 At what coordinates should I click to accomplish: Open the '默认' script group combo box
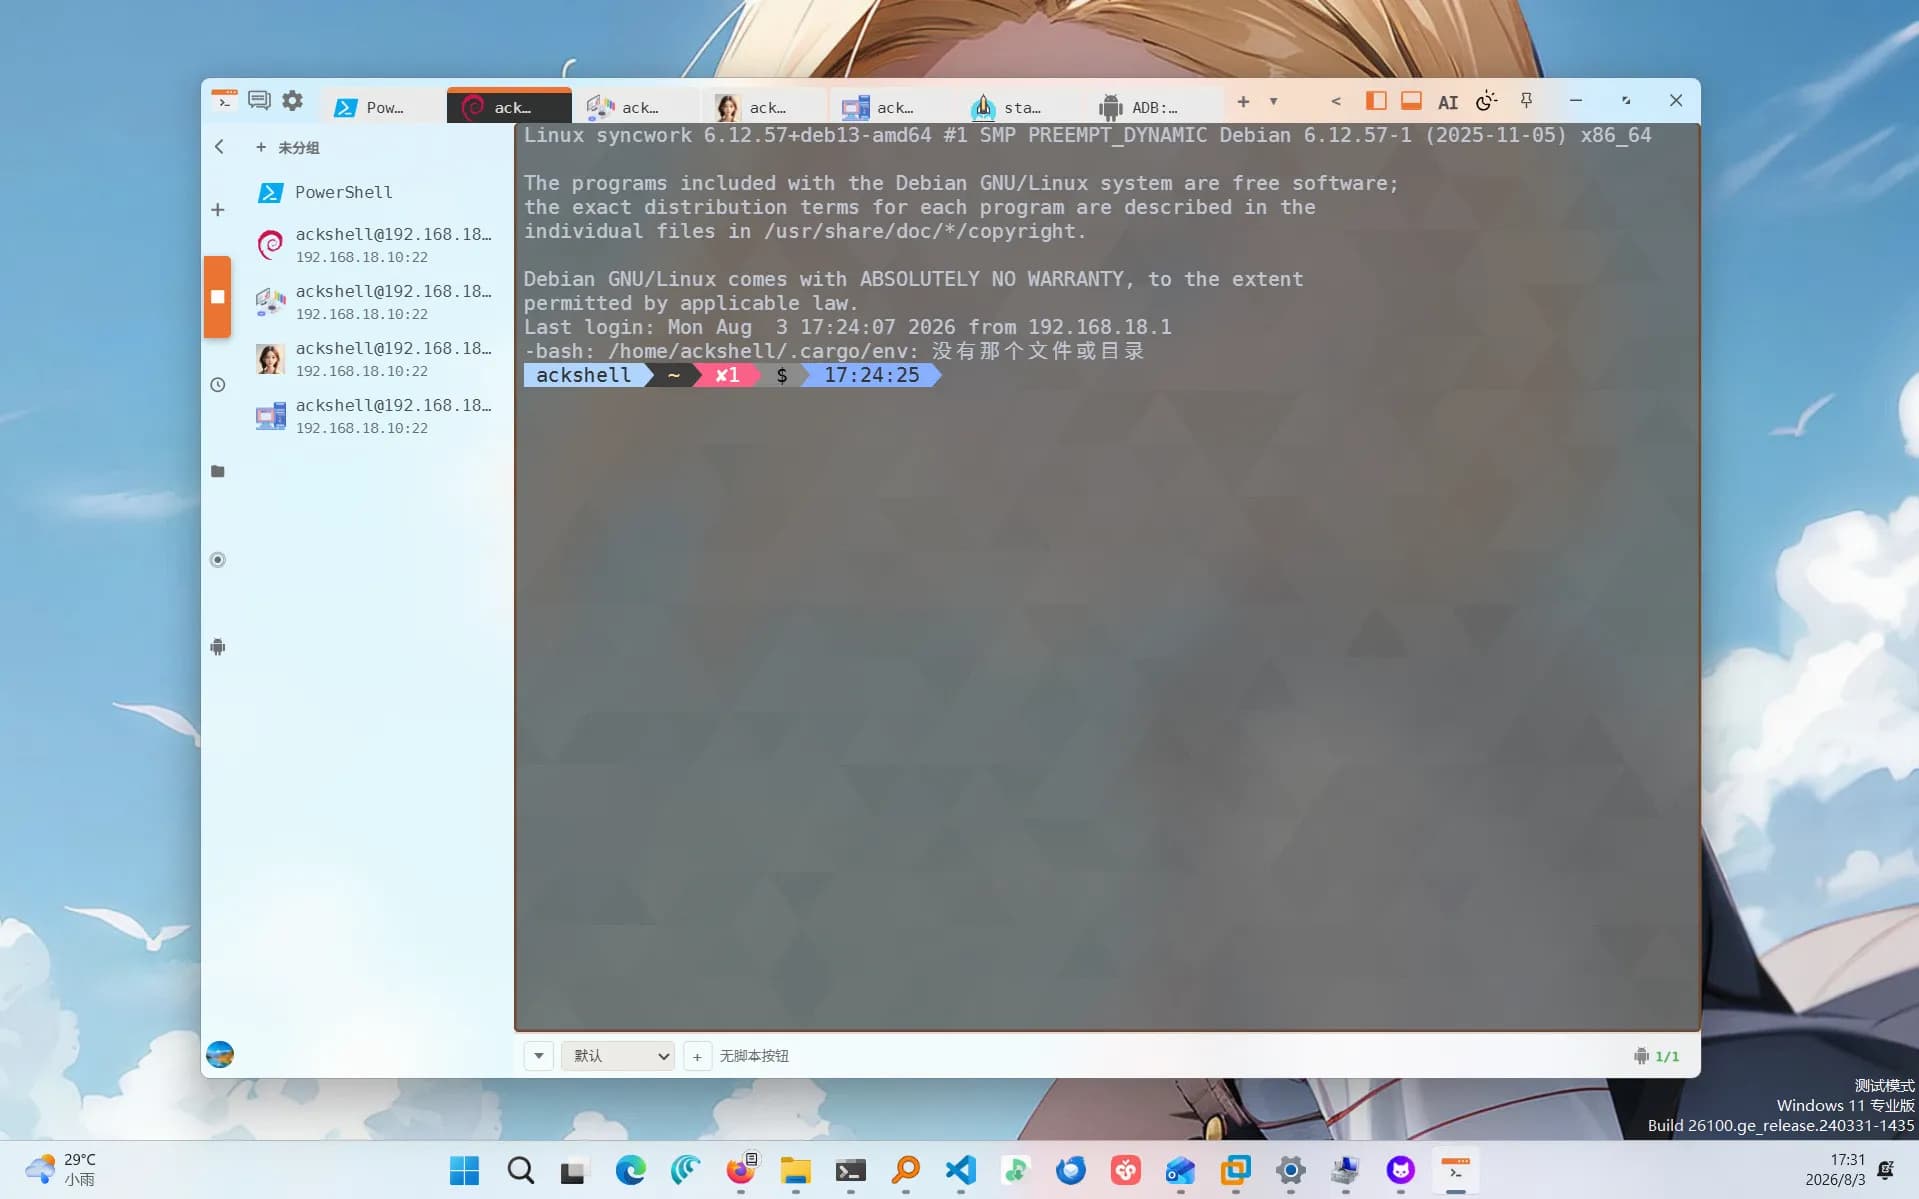618,1055
